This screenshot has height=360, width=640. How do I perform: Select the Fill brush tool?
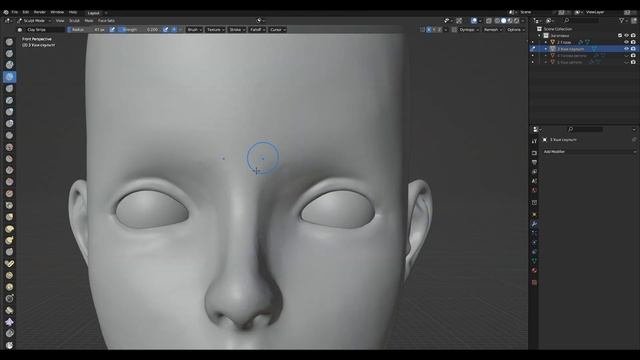coord(9,170)
